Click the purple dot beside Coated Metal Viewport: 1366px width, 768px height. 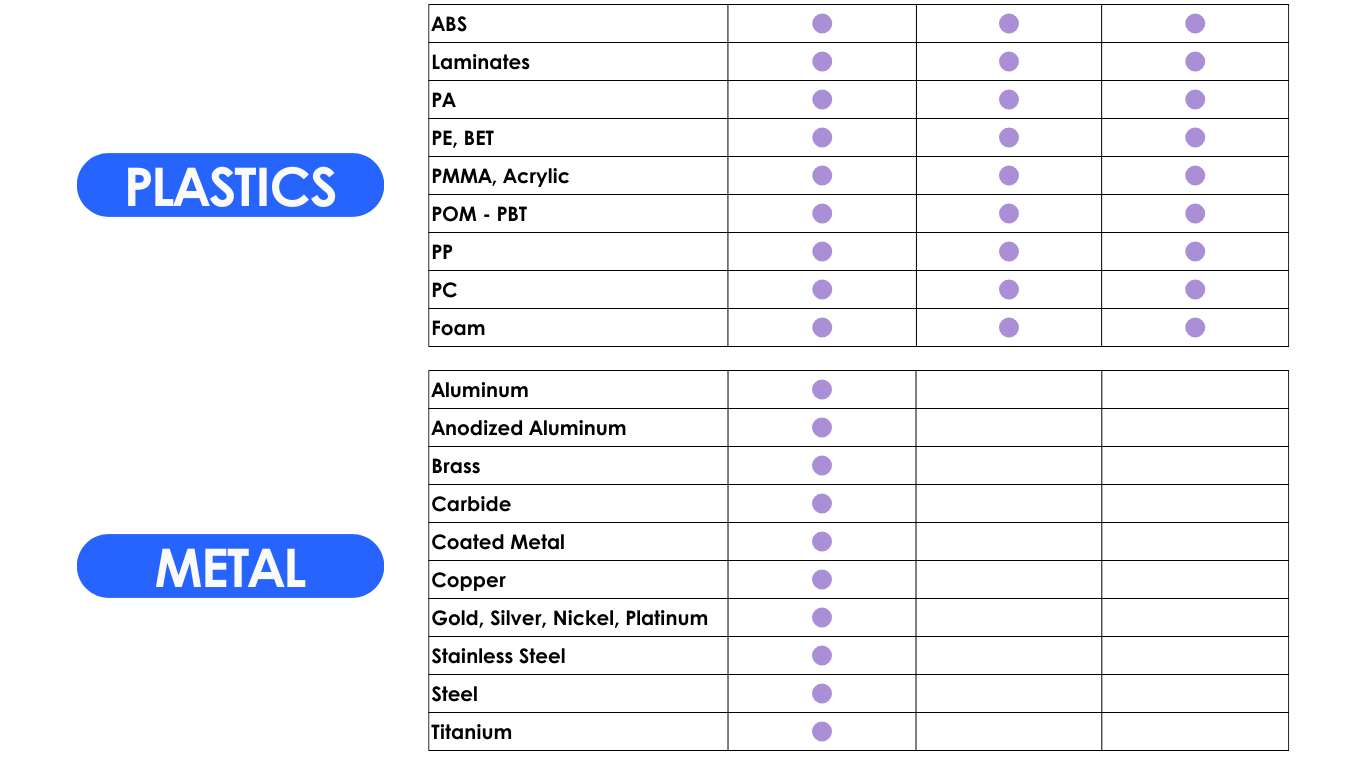point(822,542)
